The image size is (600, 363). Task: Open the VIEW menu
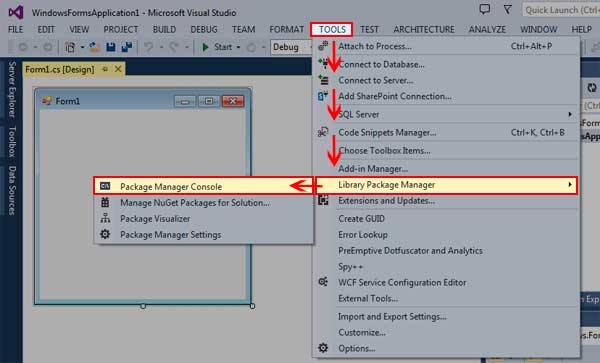point(79,29)
